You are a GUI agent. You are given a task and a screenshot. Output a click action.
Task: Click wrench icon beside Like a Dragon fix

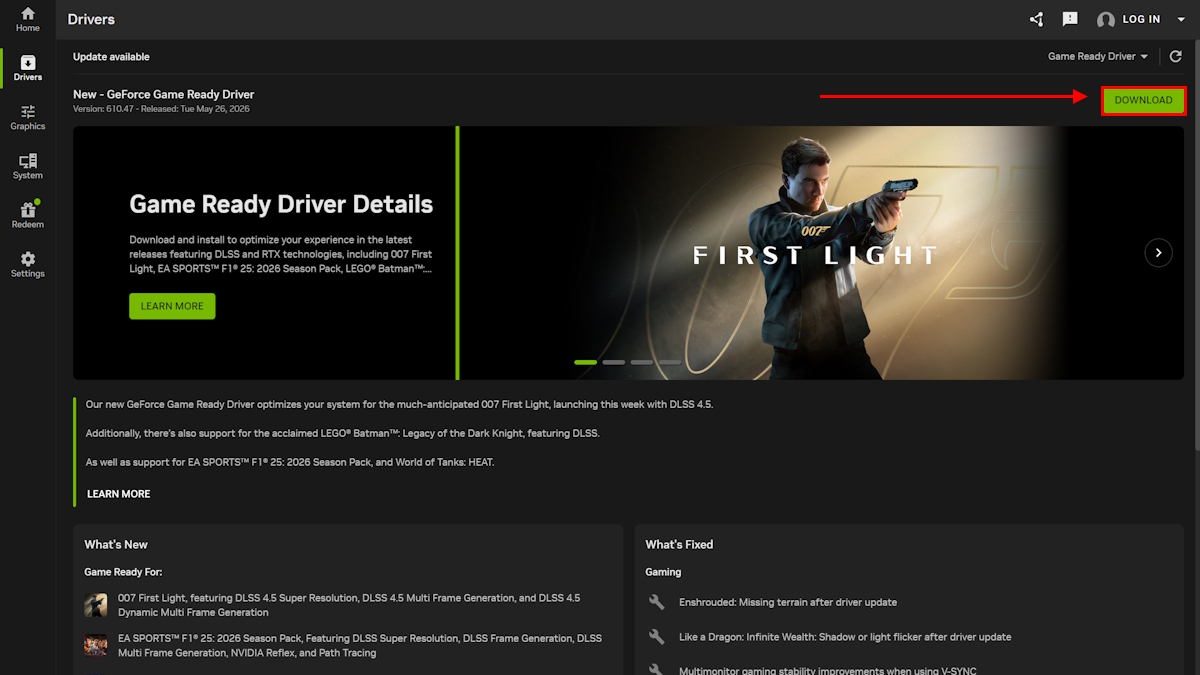pos(657,637)
